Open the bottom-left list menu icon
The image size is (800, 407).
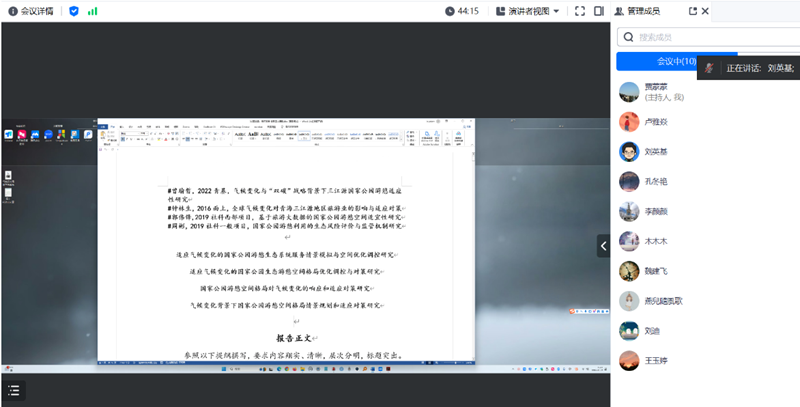[x=14, y=390]
